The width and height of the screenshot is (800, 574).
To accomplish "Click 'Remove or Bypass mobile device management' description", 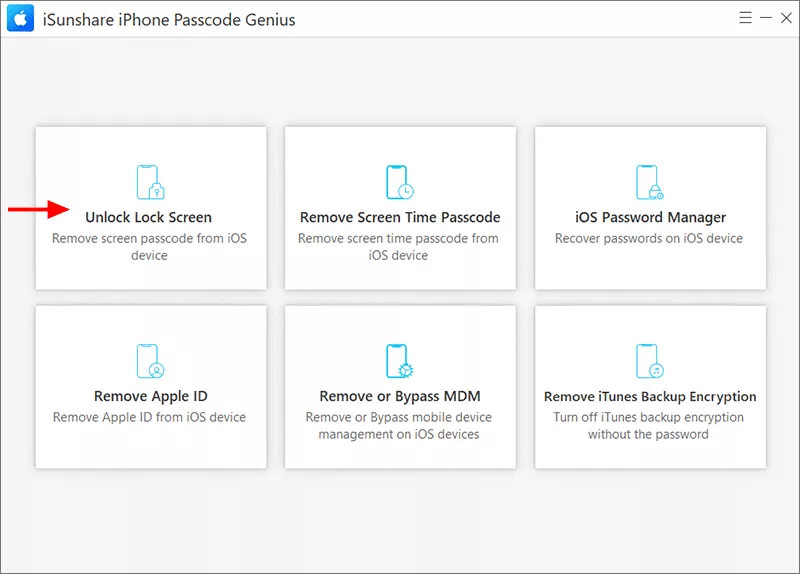I will tap(399, 426).
